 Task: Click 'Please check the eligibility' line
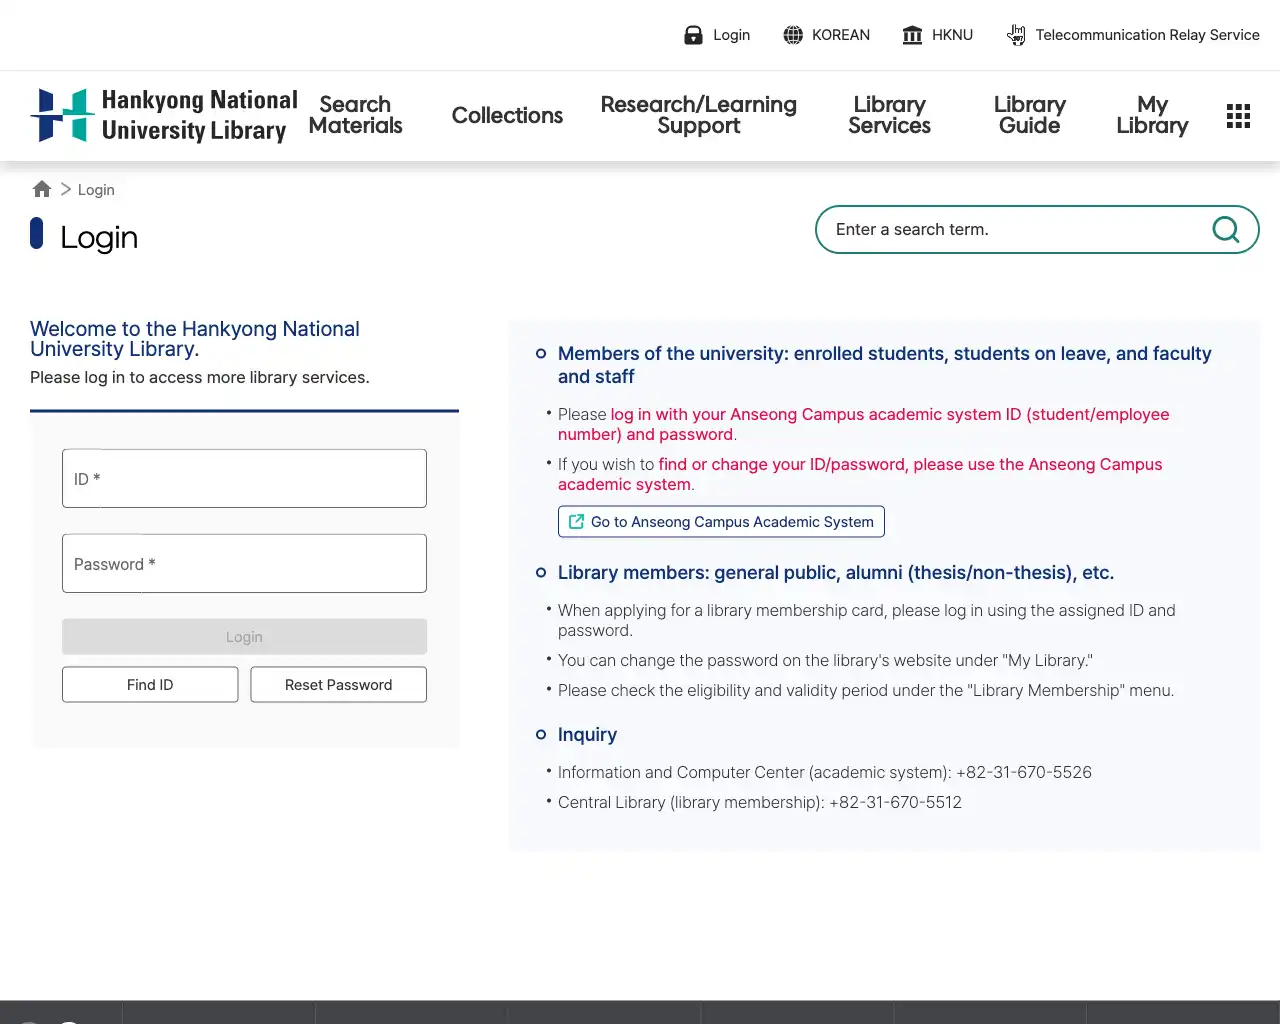coord(866,690)
